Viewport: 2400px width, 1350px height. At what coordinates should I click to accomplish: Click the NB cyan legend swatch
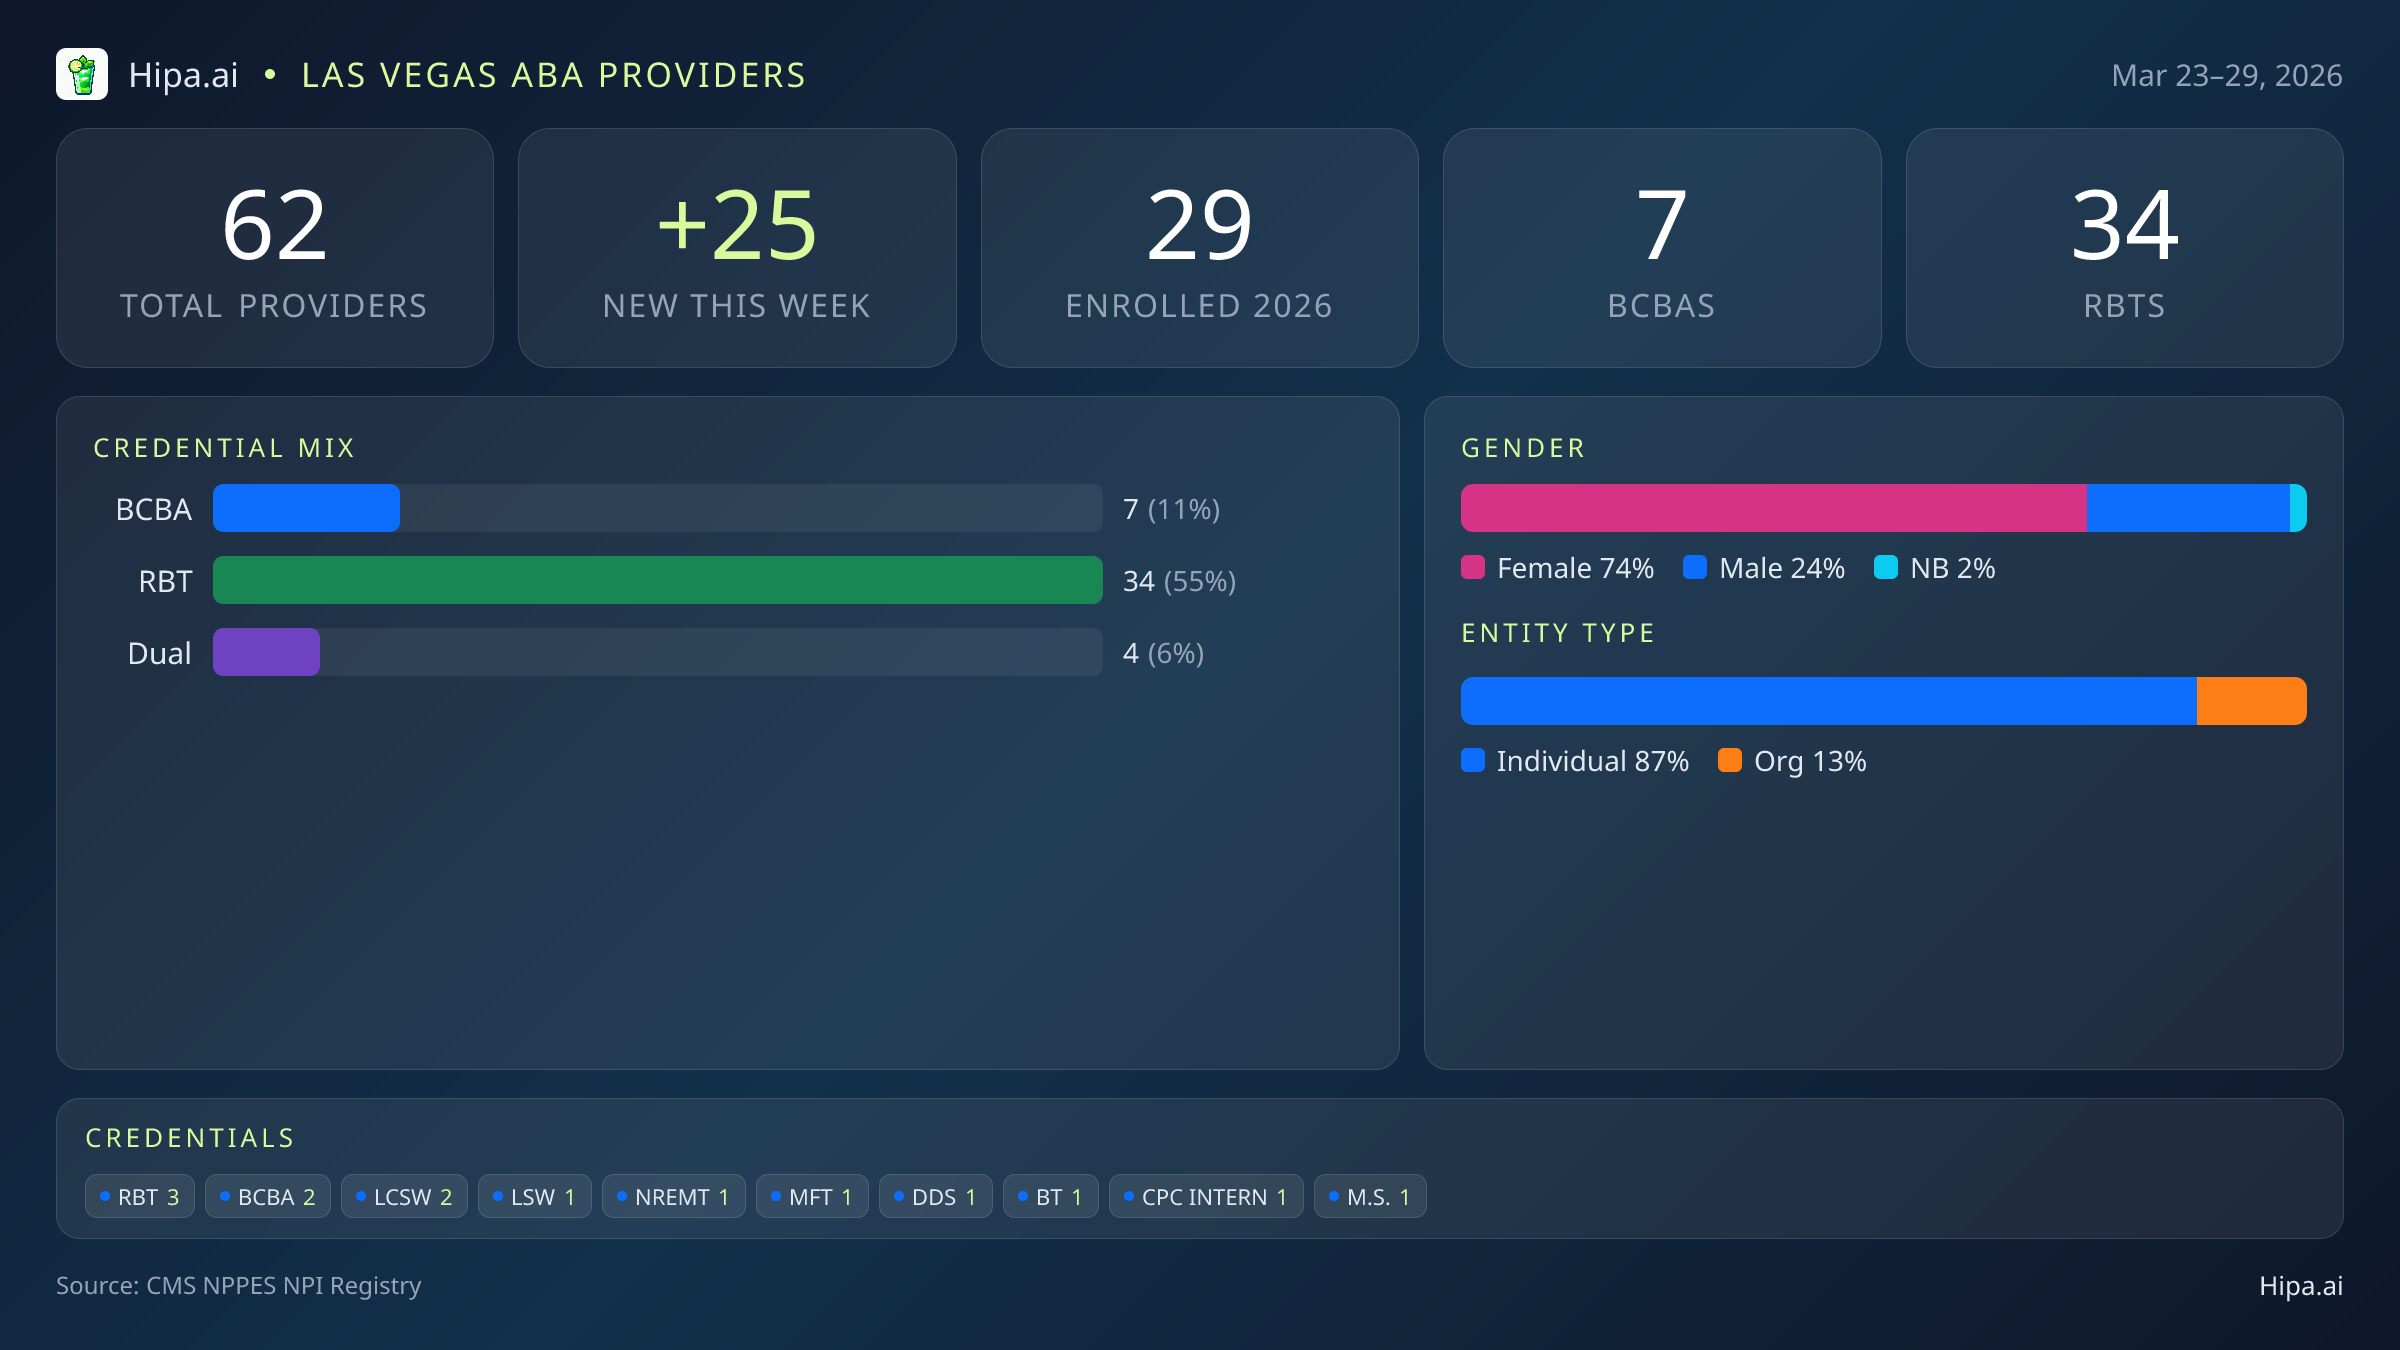[1886, 568]
